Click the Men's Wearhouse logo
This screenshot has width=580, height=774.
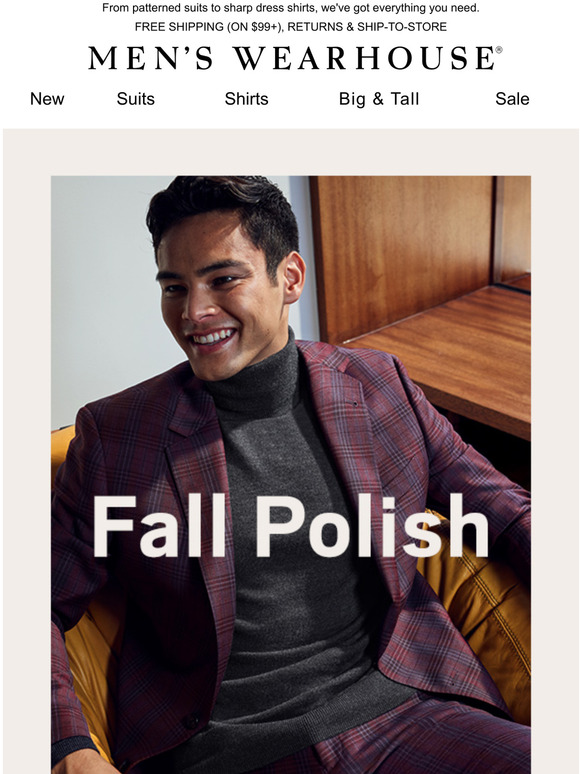(x=291, y=58)
